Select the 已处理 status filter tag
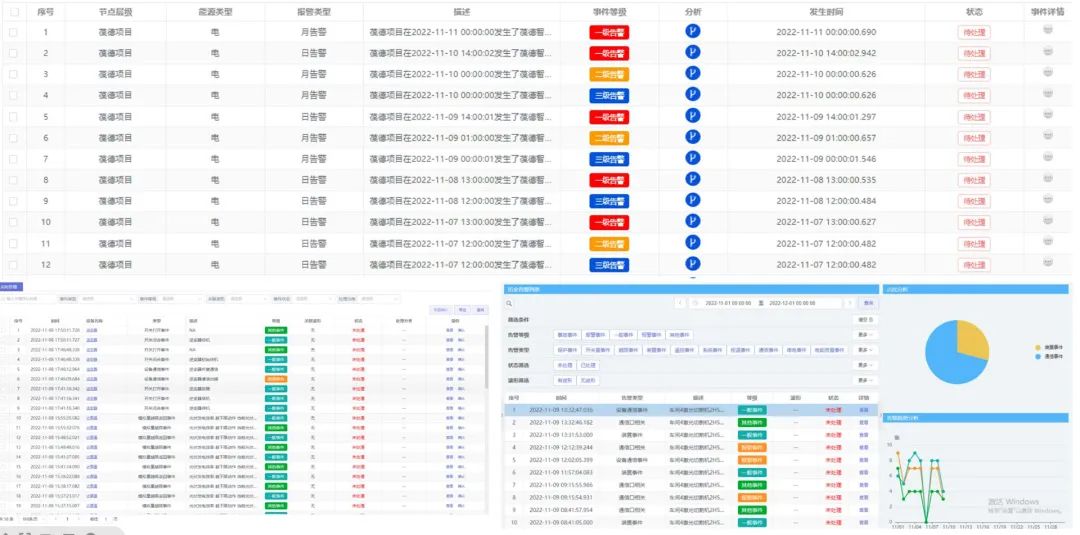The image size is (1080, 535). point(590,365)
